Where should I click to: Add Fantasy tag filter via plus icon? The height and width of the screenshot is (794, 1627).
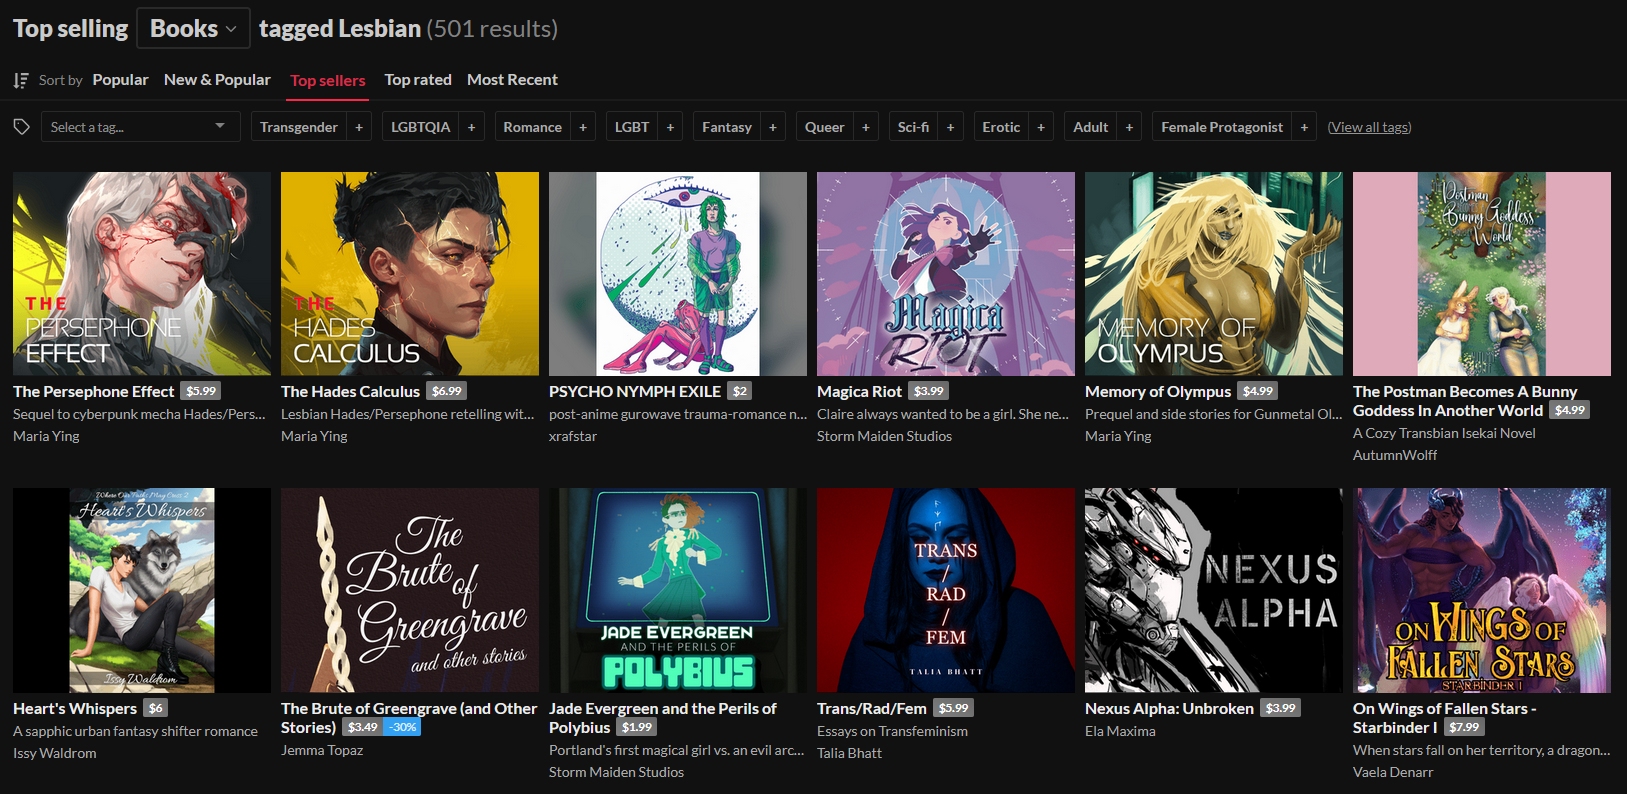point(772,127)
